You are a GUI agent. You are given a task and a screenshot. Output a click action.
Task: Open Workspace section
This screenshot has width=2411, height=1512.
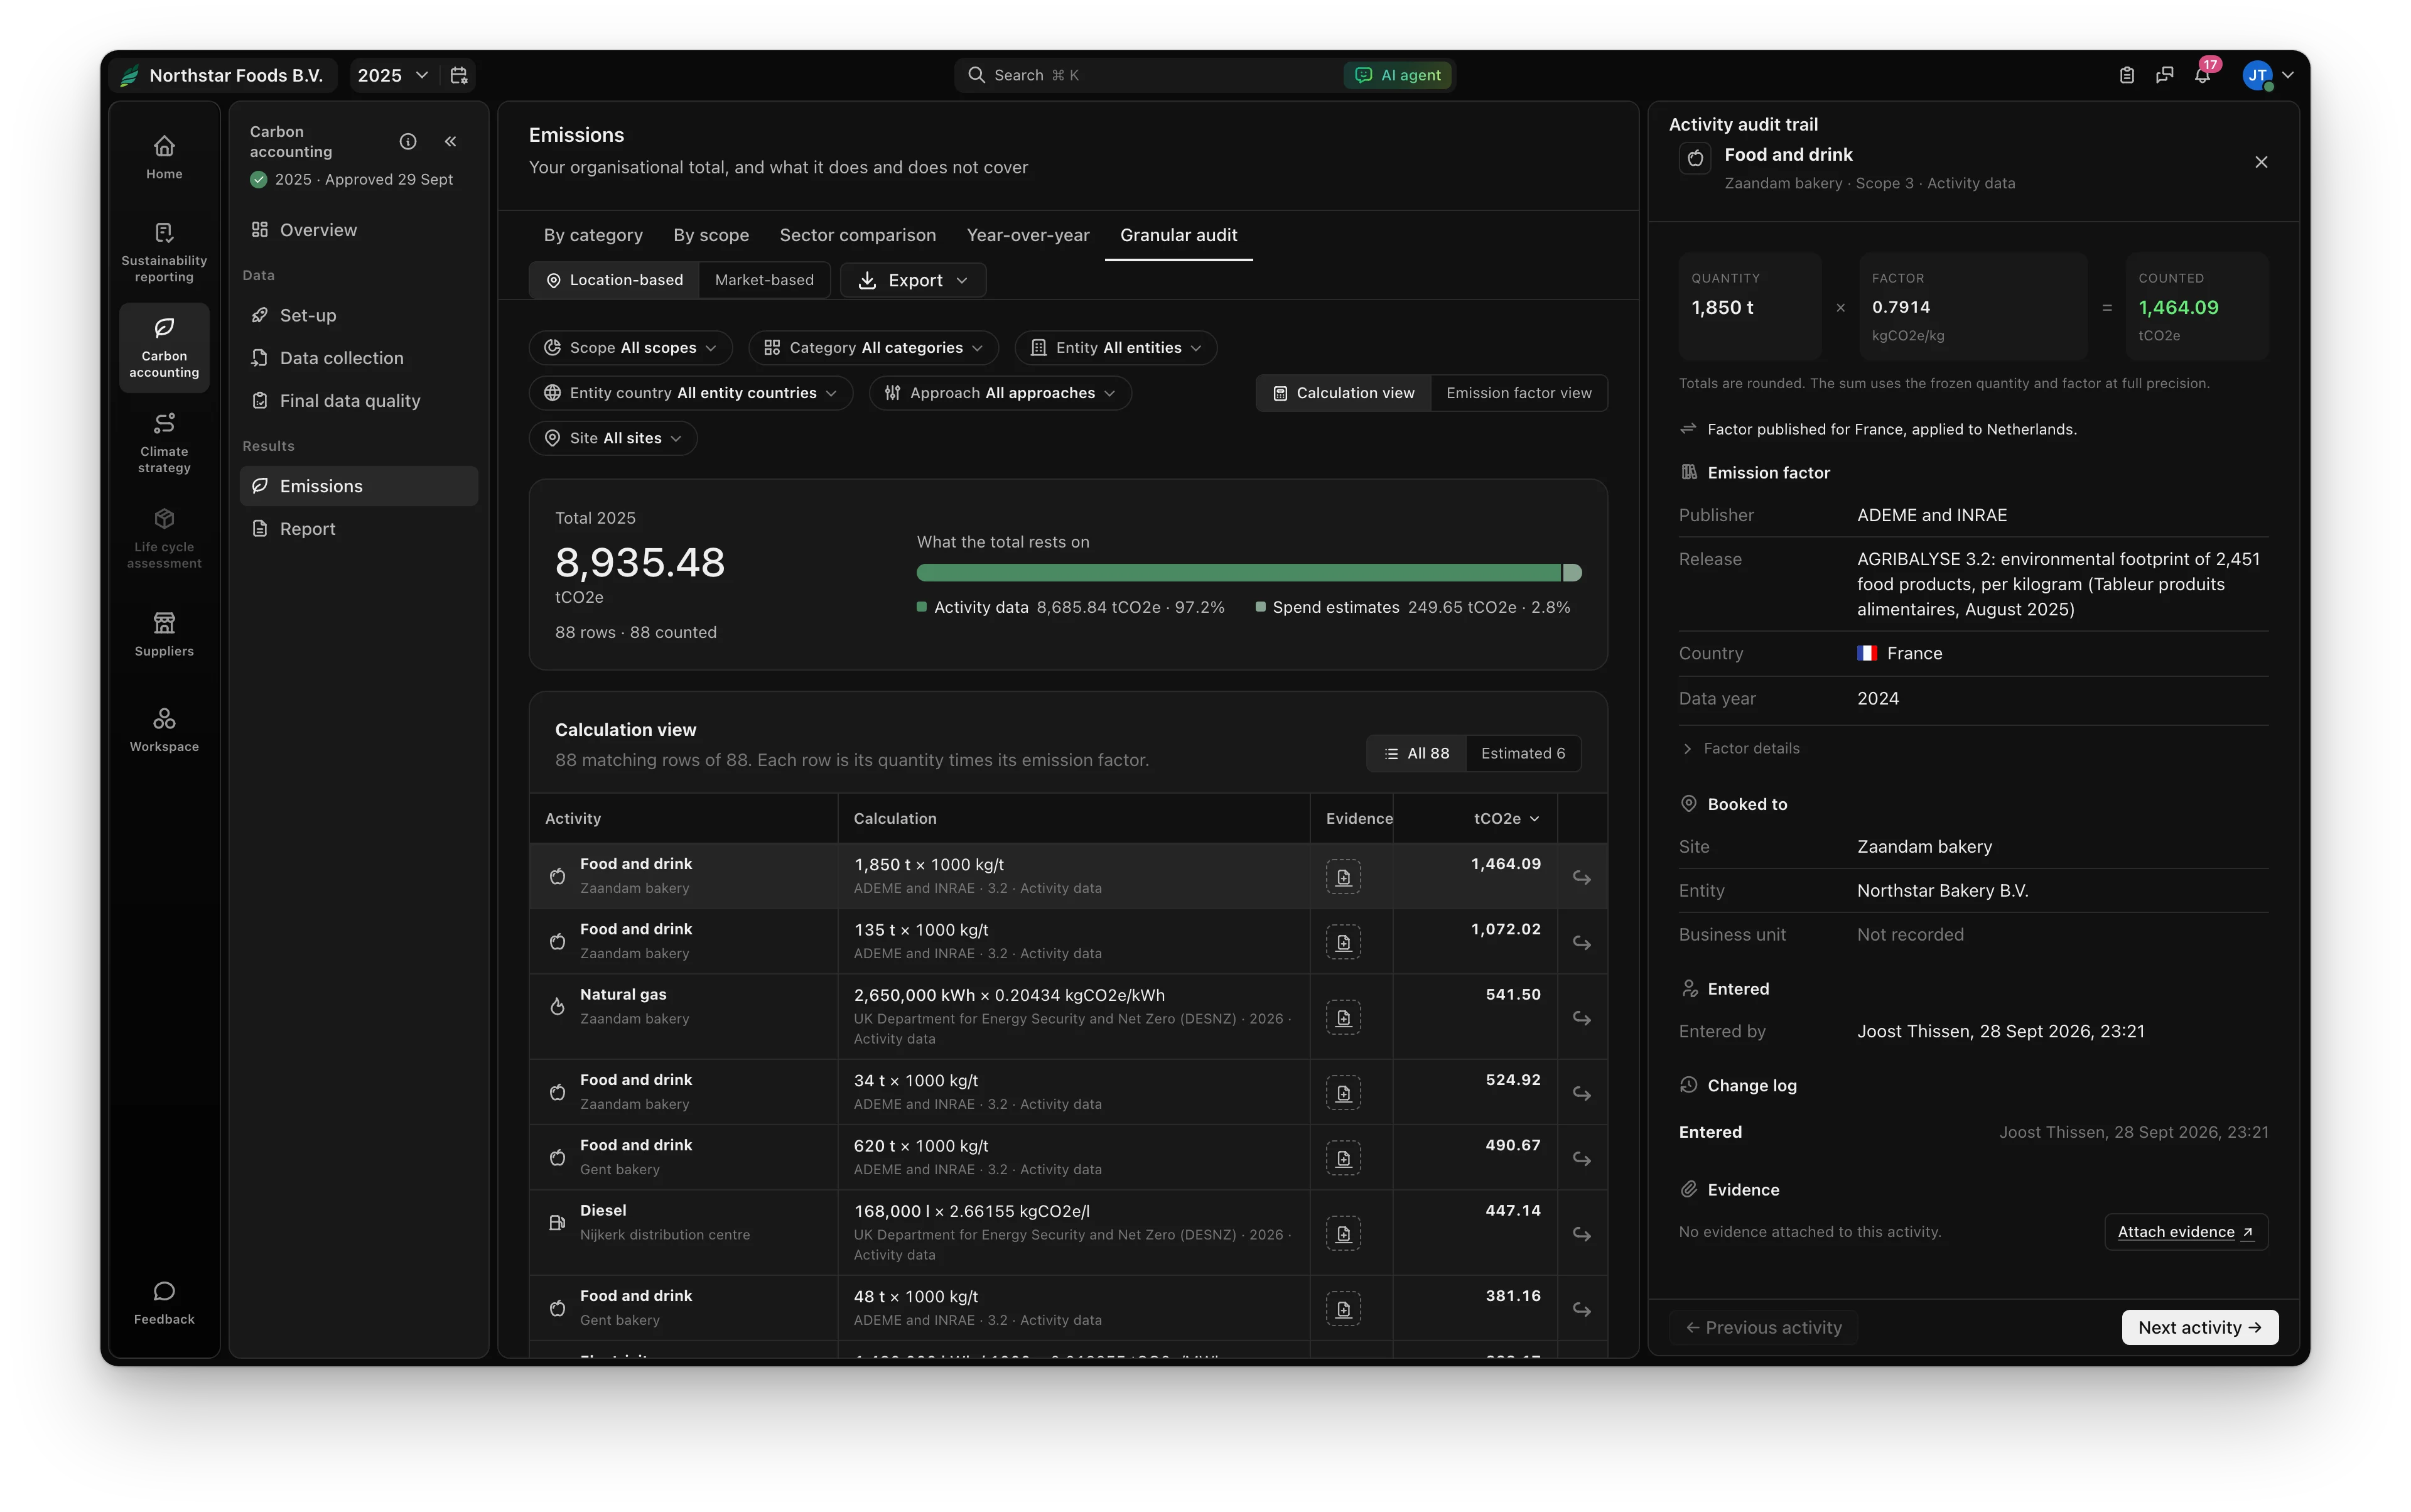pyautogui.click(x=164, y=729)
